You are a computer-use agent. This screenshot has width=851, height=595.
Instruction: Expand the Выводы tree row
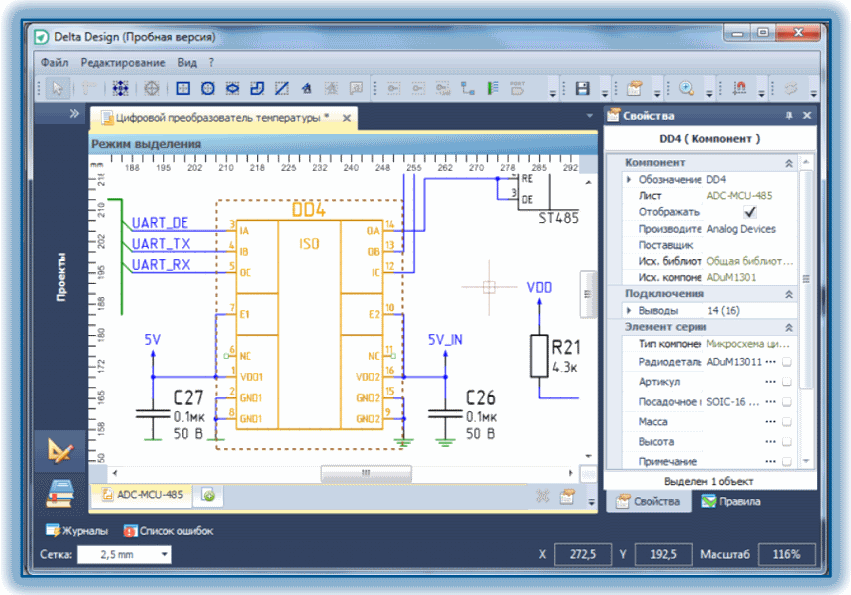tap(629, 311)
